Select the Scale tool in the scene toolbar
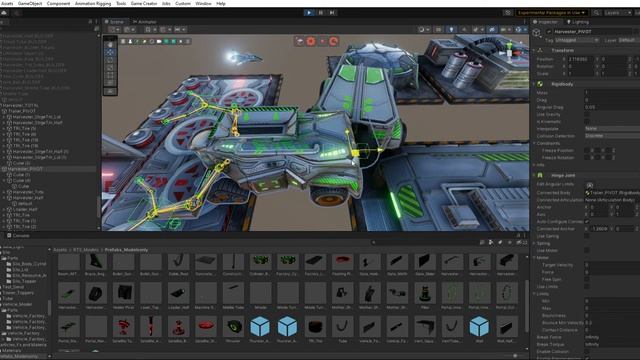640x360 pixels. [110, 68]
